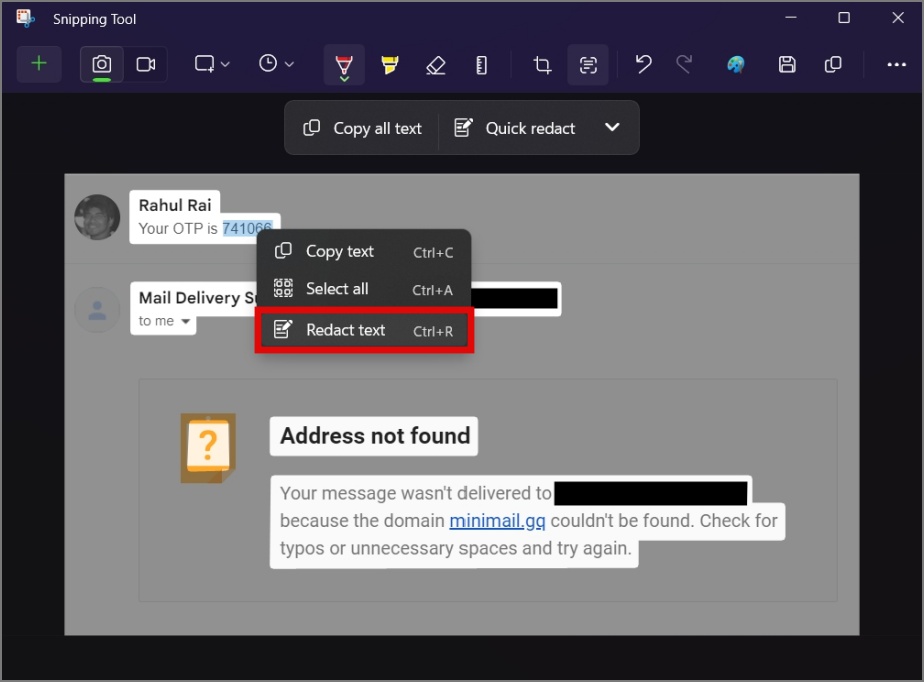Image resolution: width=924 pixels, height=682 pixels.
Task: Open the minimail.gg link
Action: [497, 521]
